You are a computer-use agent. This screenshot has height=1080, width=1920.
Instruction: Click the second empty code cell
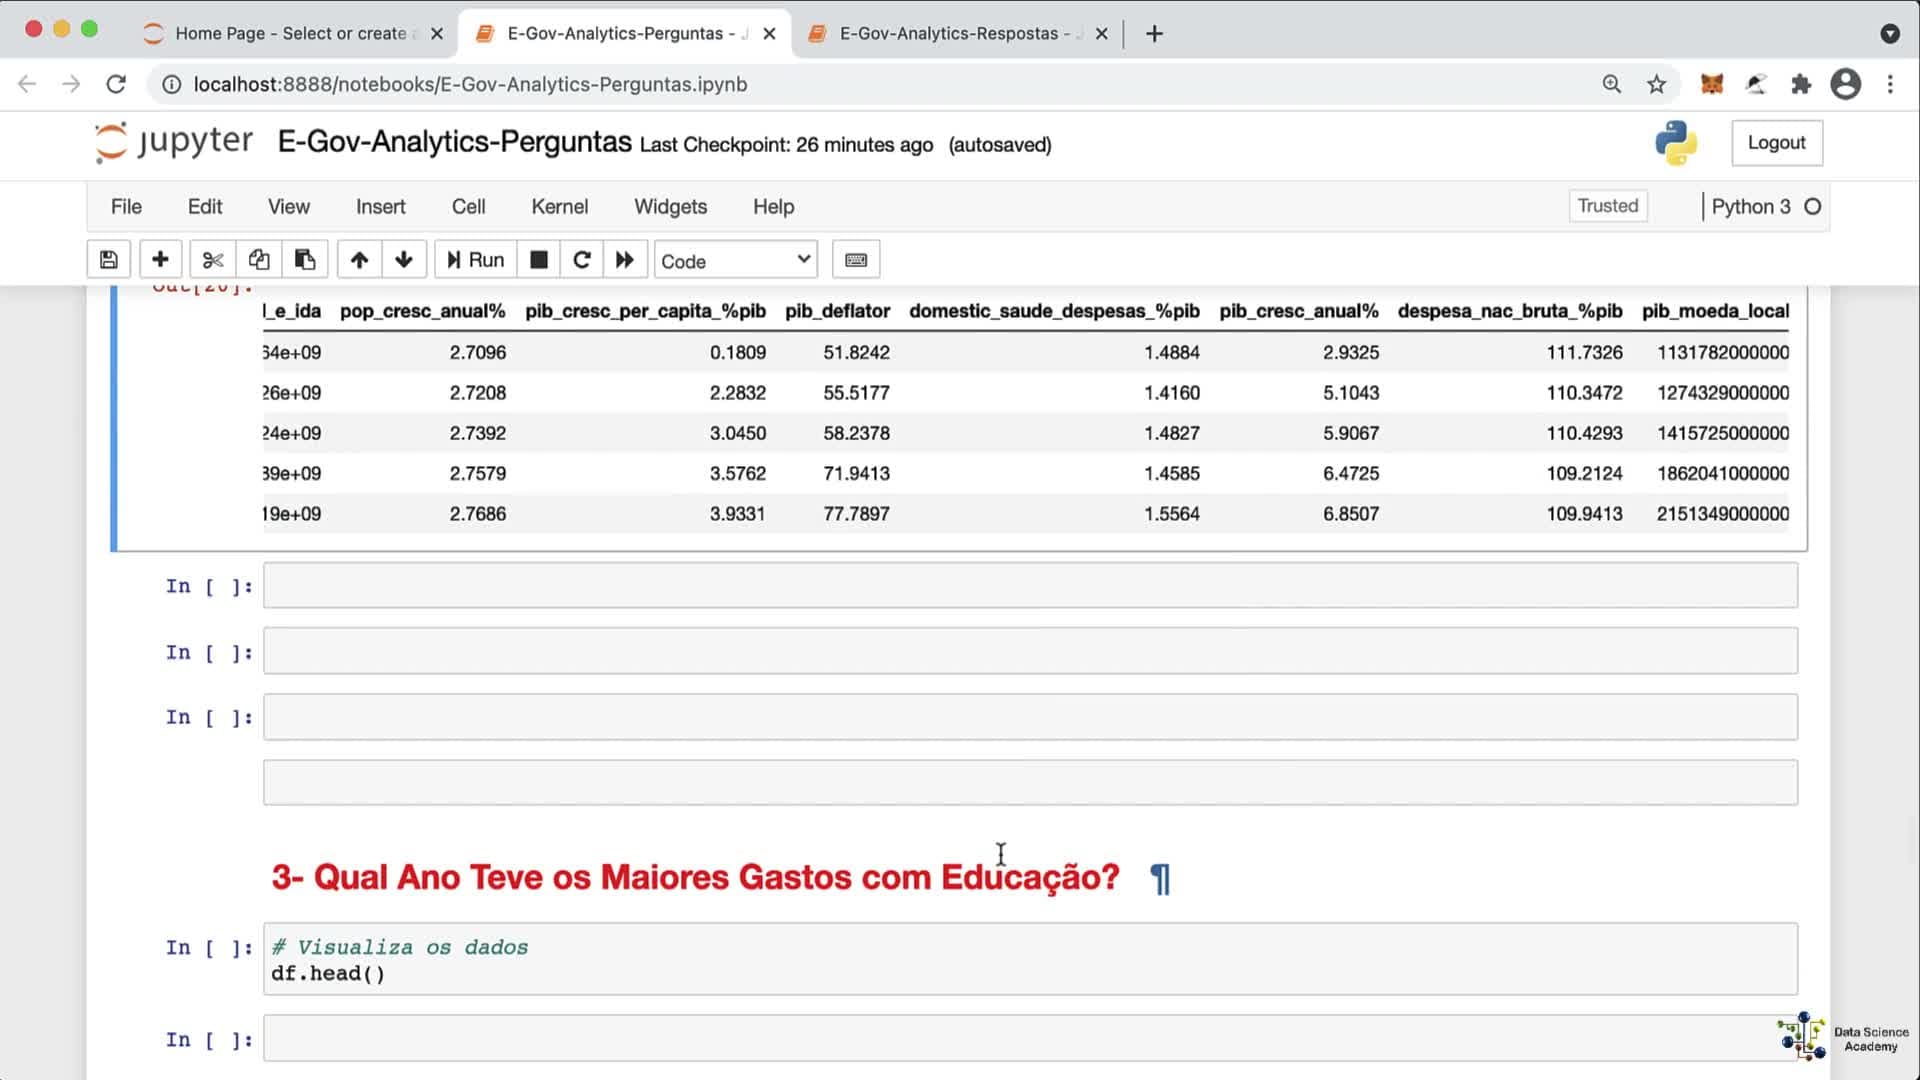point(1030,651)
